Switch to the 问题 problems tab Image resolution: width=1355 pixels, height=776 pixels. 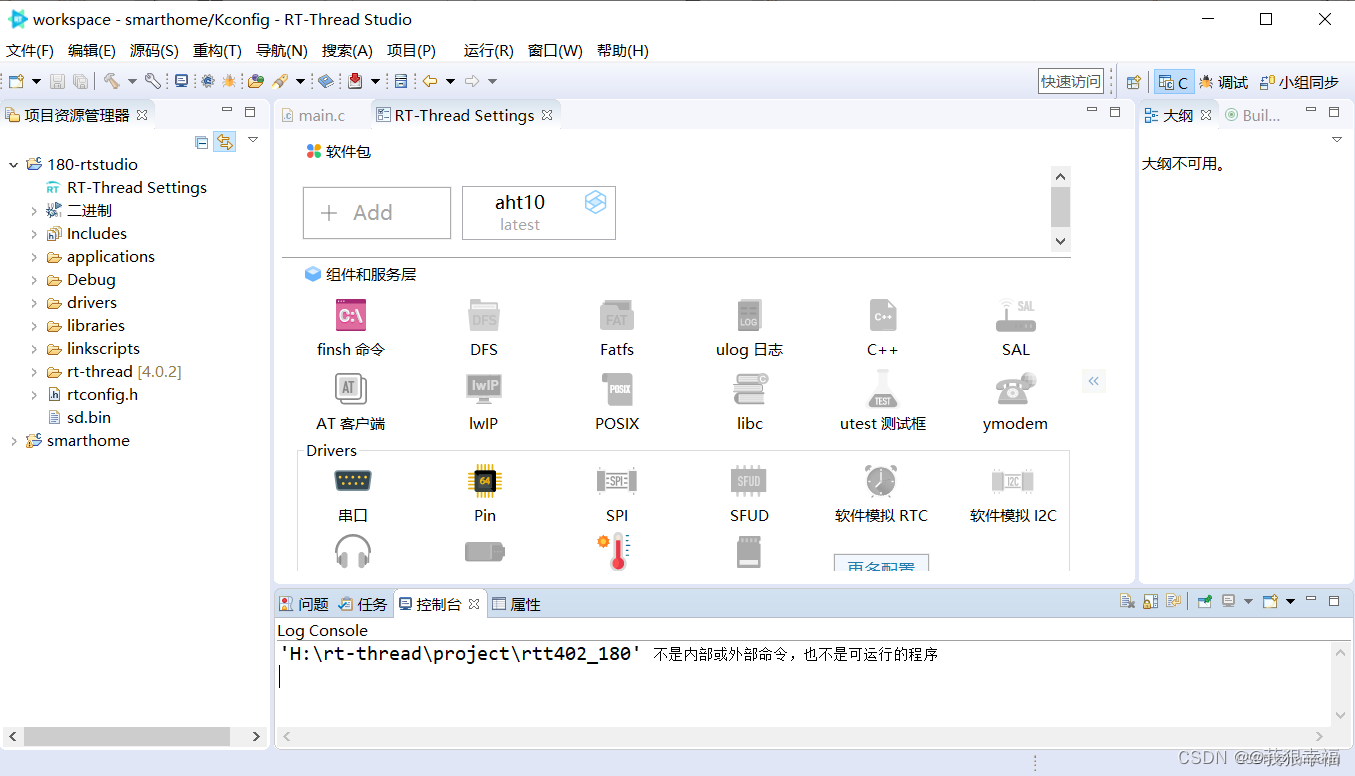pyautogui.click(x=304, y=604)
